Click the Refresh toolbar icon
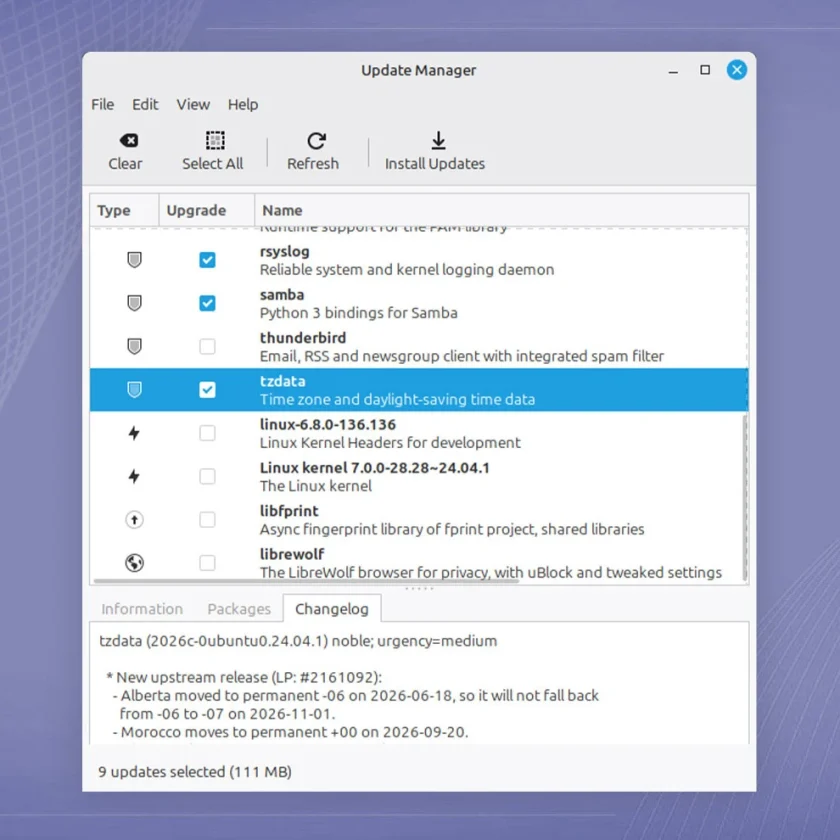The image size is (840, 840). point(316,141)
